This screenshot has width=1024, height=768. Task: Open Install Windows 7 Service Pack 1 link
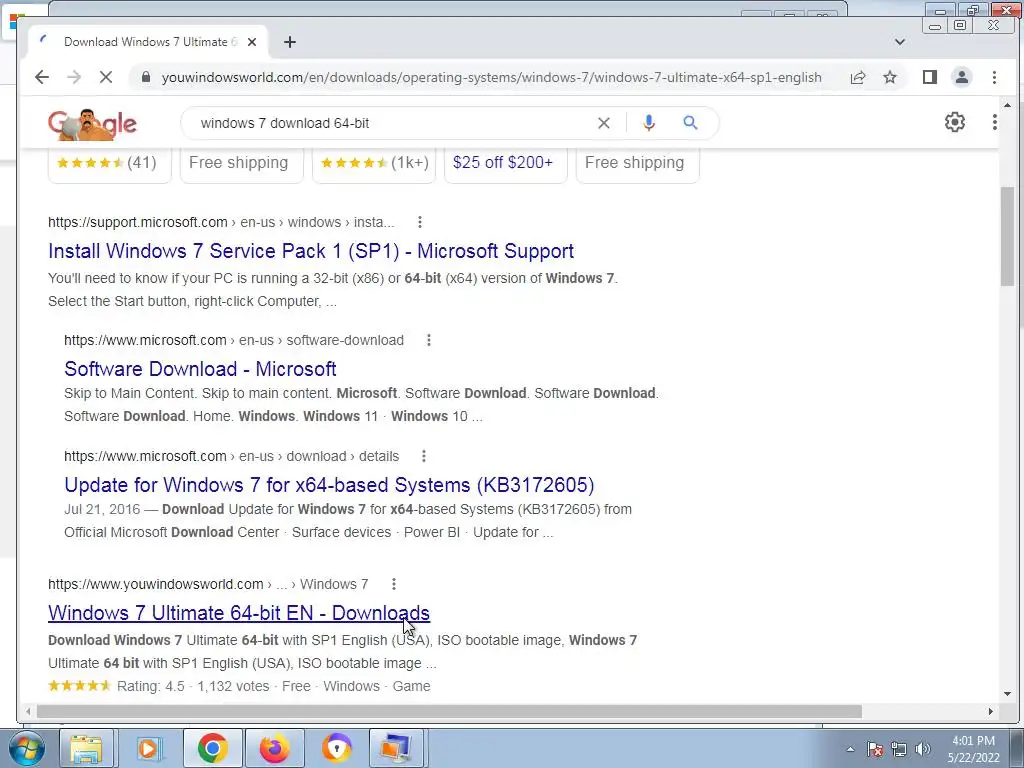311,251
